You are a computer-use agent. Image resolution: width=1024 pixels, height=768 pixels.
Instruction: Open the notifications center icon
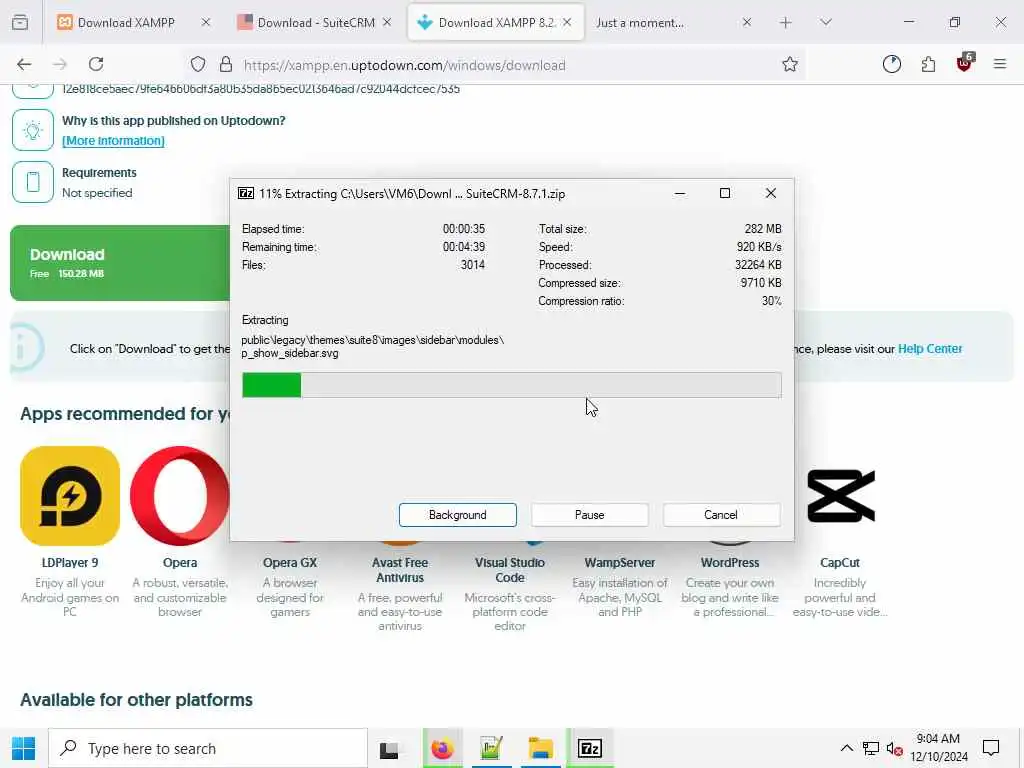[991, 748]
